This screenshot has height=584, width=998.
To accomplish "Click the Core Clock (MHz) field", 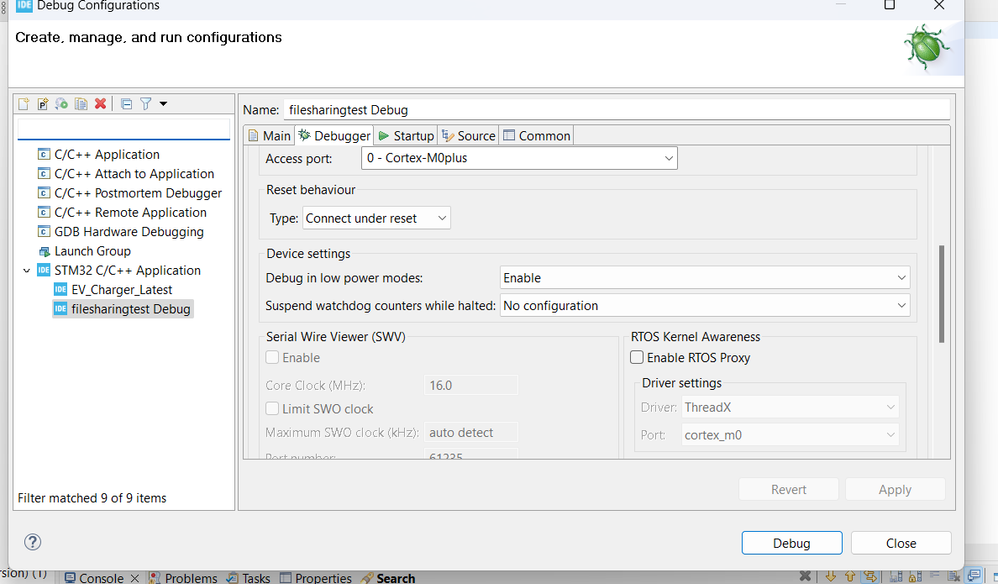I will [471, 386].
